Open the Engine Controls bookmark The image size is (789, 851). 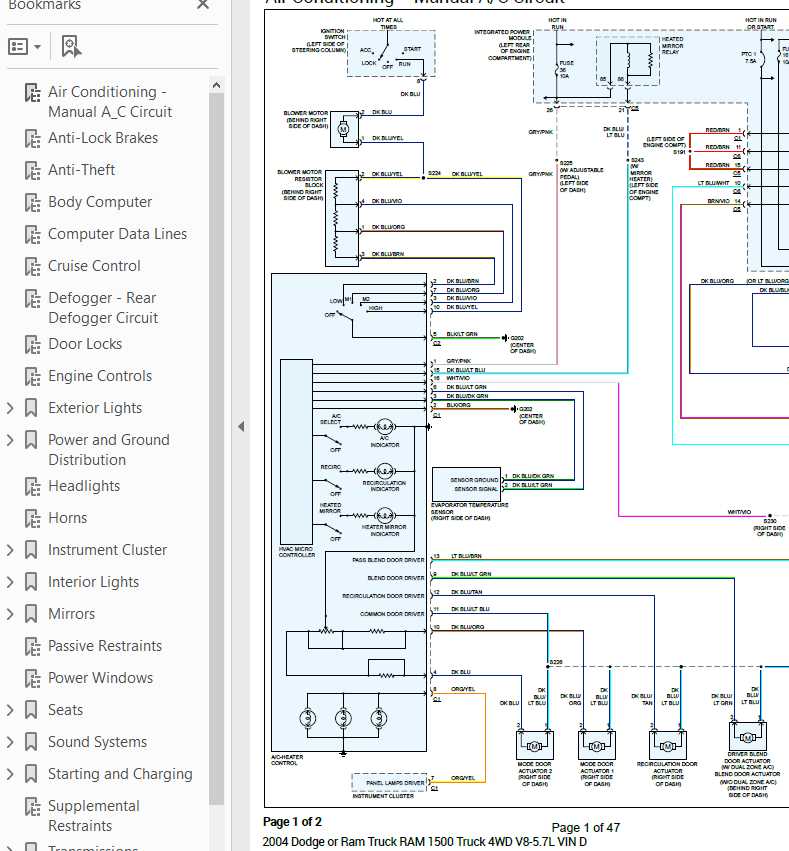[100, 376]
